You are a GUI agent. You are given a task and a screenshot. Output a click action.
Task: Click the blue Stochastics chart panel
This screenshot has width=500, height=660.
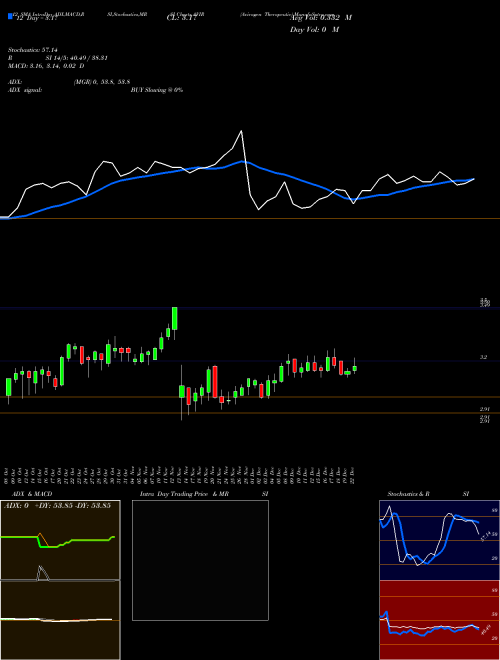(439, 540)
